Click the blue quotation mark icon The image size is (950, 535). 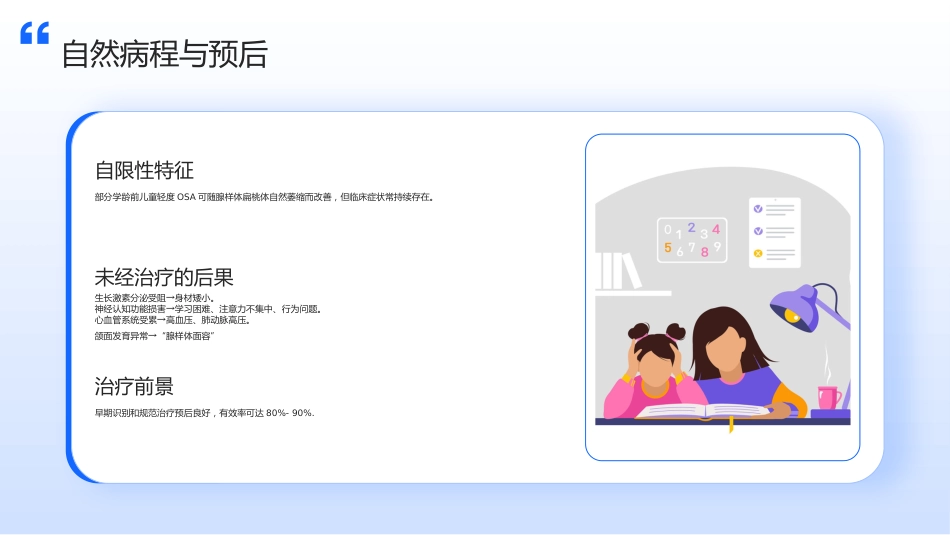tap(35, 33)
